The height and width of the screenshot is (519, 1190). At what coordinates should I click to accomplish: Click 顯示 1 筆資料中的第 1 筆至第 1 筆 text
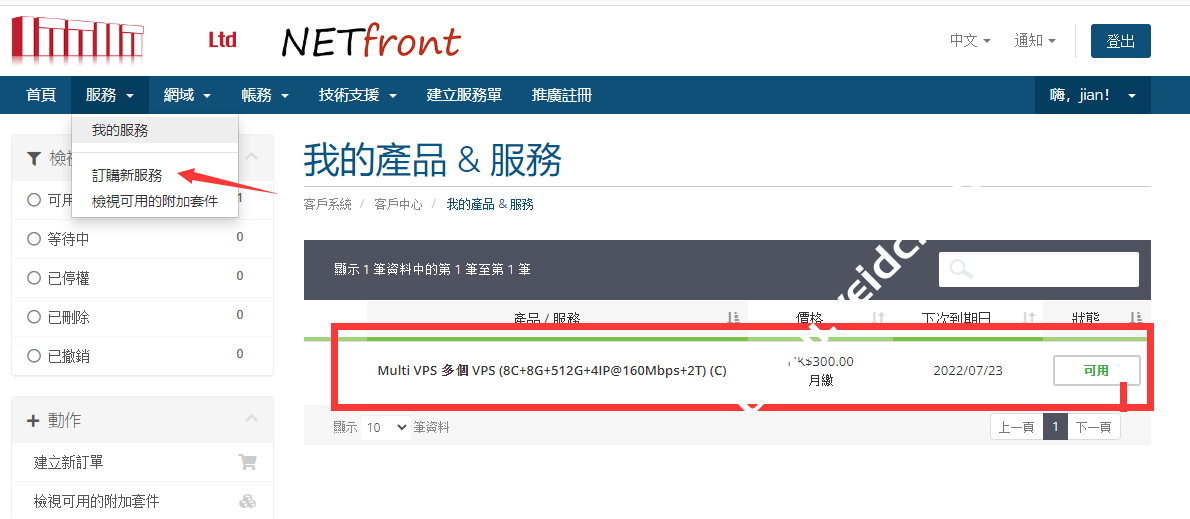point(432,269)
